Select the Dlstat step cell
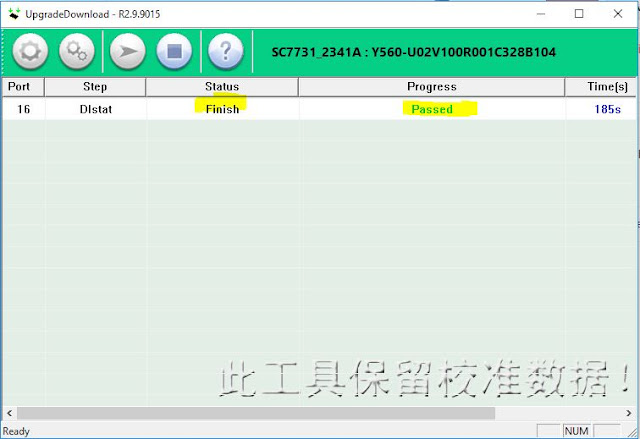The width and height of the screenshot is (640, 439). 96,109
